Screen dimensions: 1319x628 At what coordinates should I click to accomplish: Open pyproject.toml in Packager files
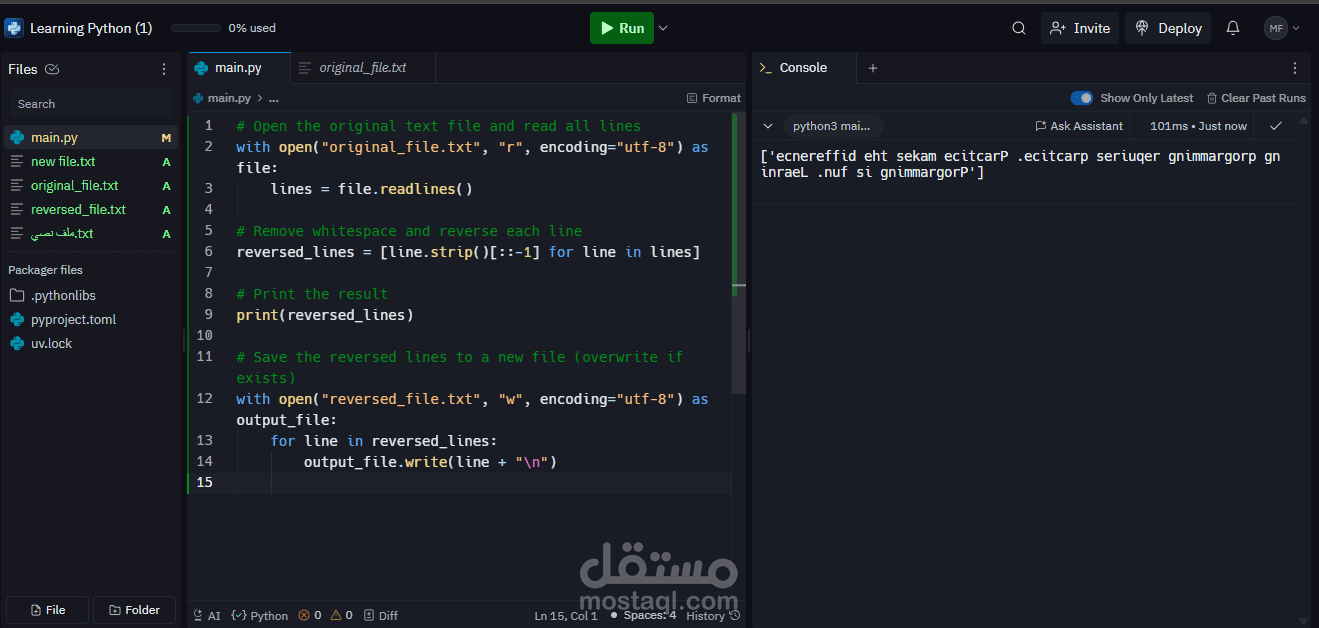90,319
